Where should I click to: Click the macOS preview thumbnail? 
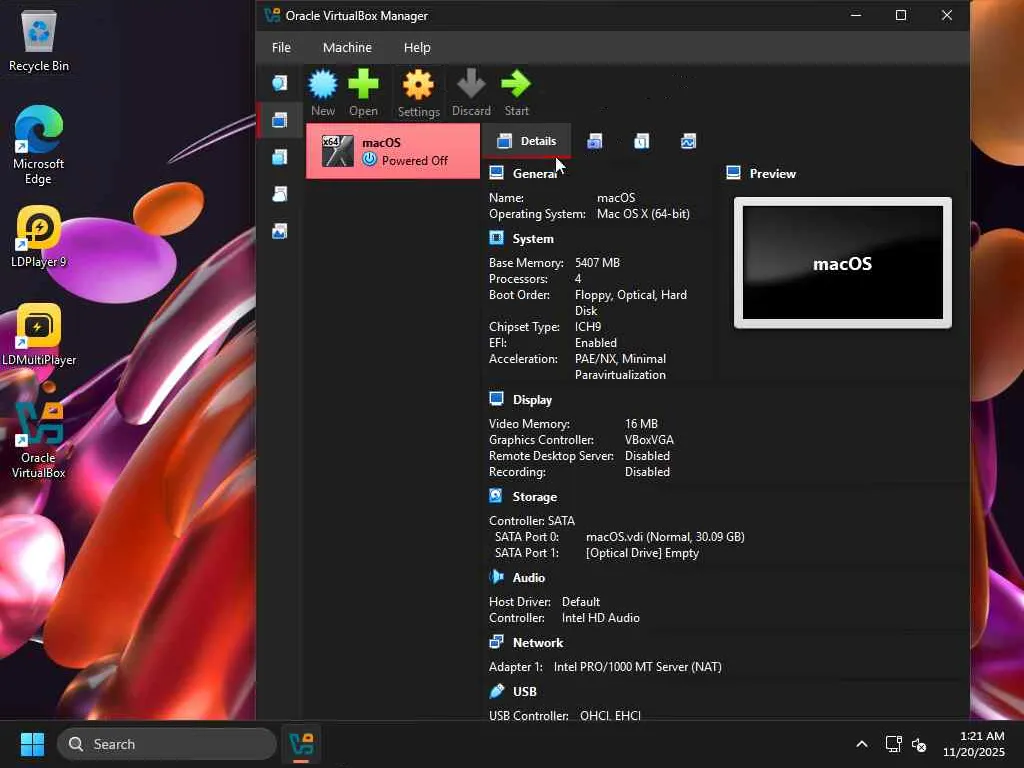(x=842, y=263)
